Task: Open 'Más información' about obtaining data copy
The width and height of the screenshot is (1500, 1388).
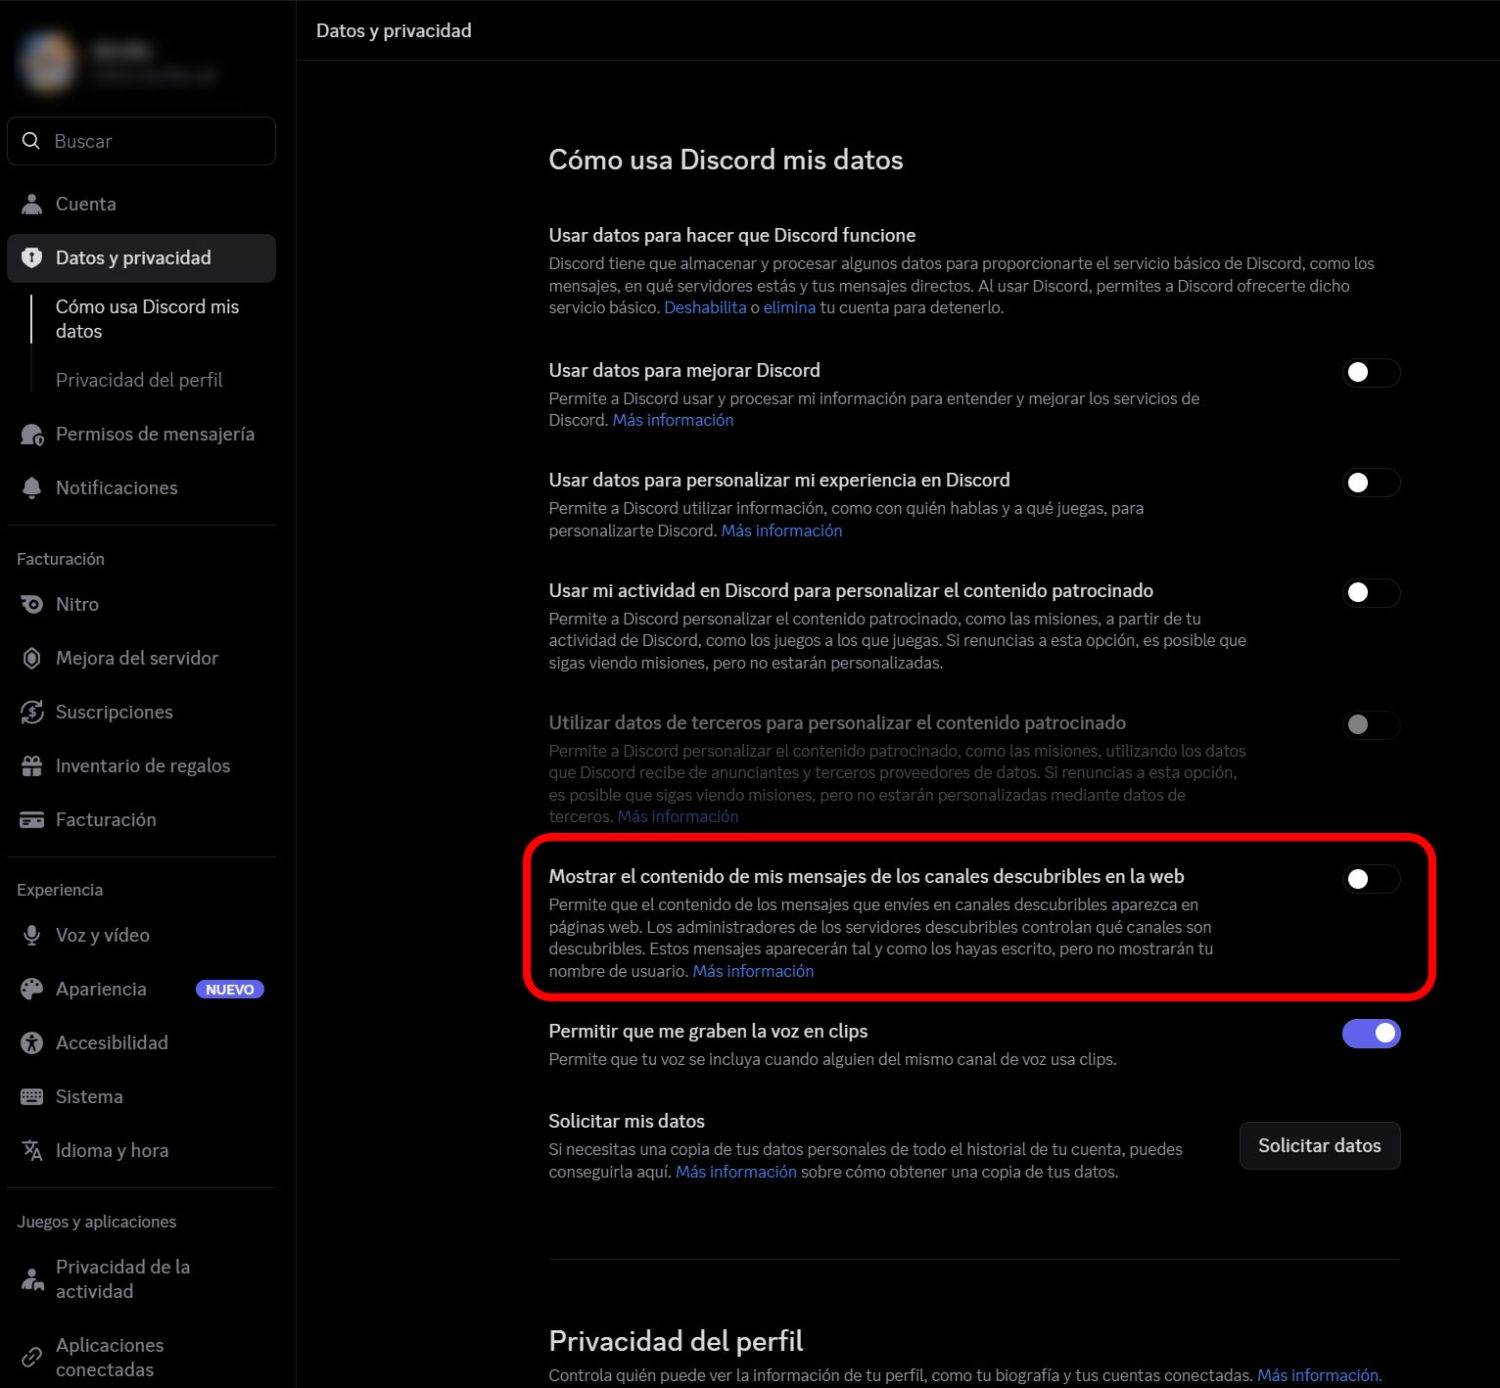Action: point(736,1172)
